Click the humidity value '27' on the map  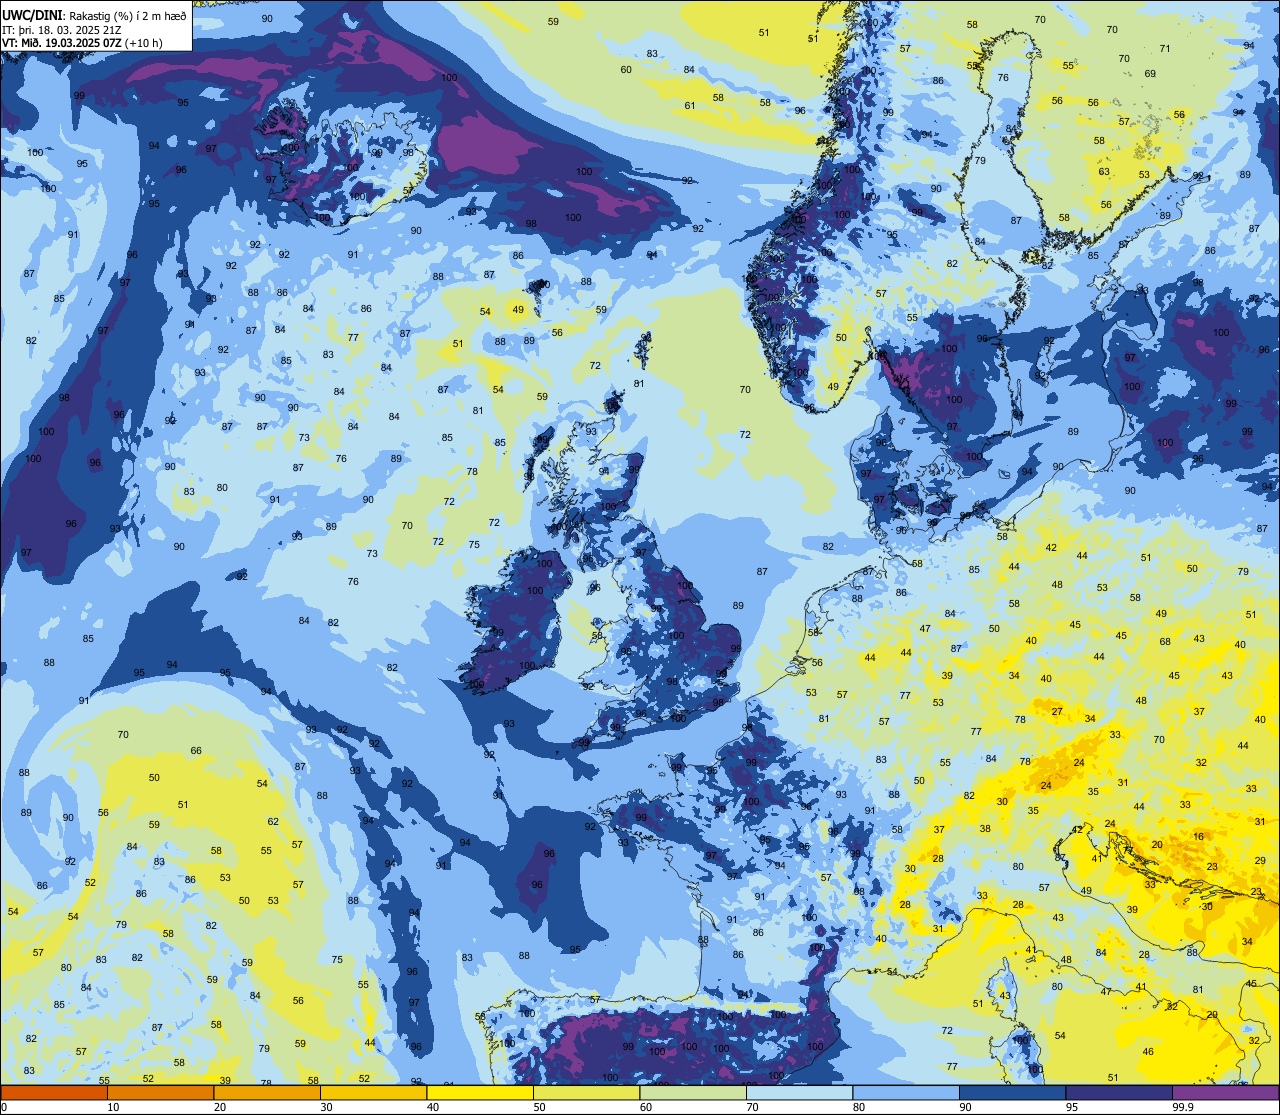tap(1057, 711)
